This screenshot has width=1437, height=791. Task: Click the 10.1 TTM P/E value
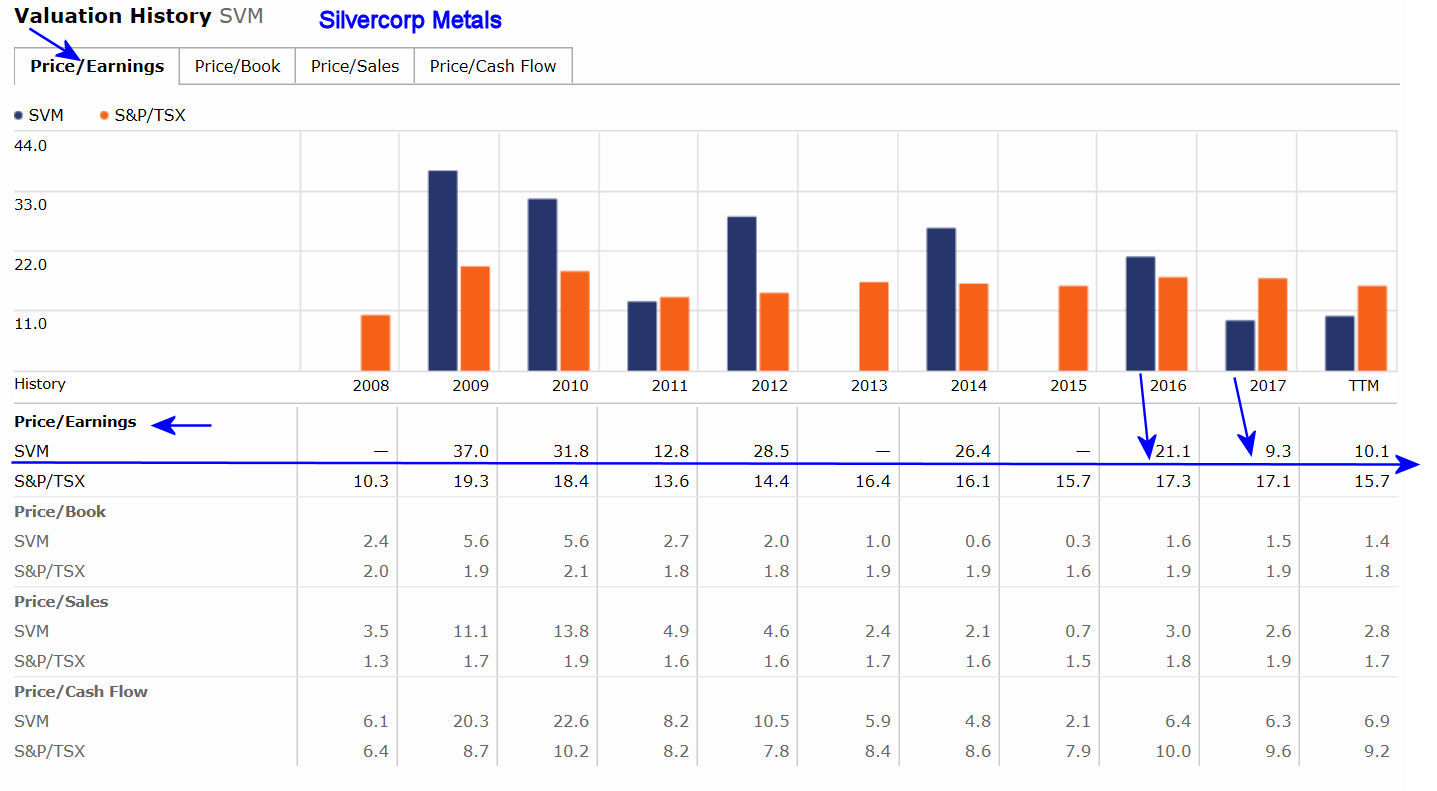coord(1373,452)
